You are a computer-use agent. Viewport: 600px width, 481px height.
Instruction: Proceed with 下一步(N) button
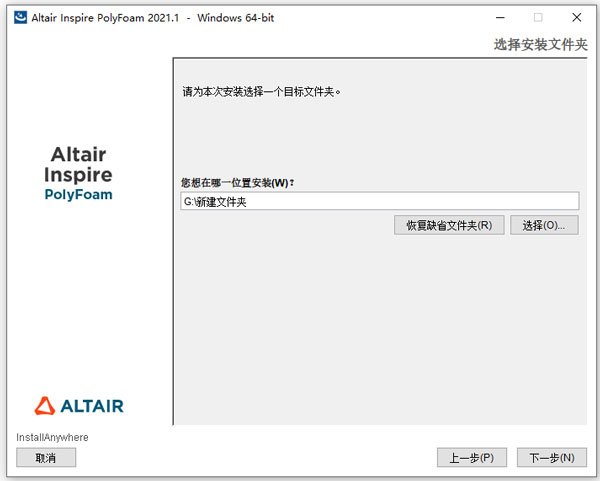(551, 458)
